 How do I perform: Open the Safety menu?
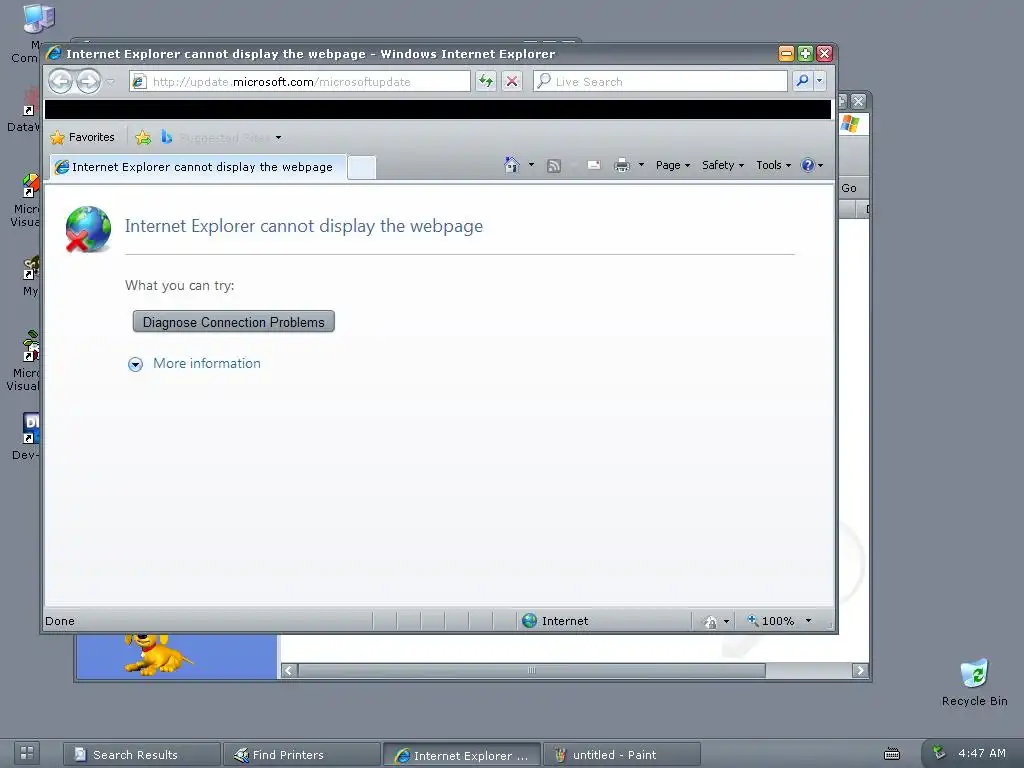[x=723, y=165]
